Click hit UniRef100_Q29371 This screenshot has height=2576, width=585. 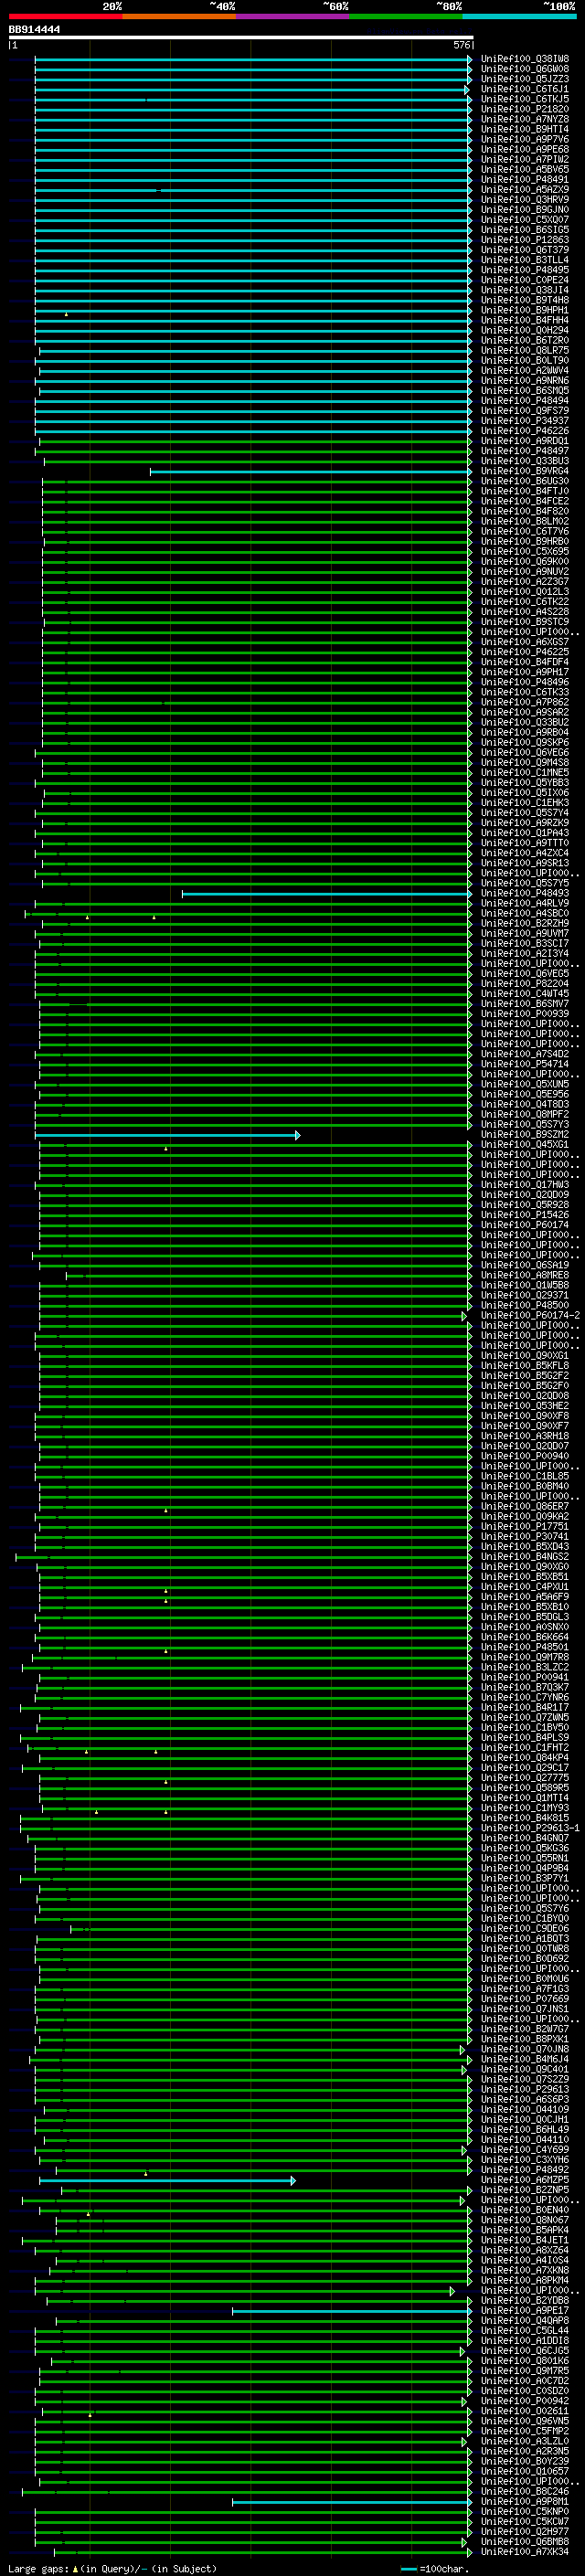click(525, 1295)
